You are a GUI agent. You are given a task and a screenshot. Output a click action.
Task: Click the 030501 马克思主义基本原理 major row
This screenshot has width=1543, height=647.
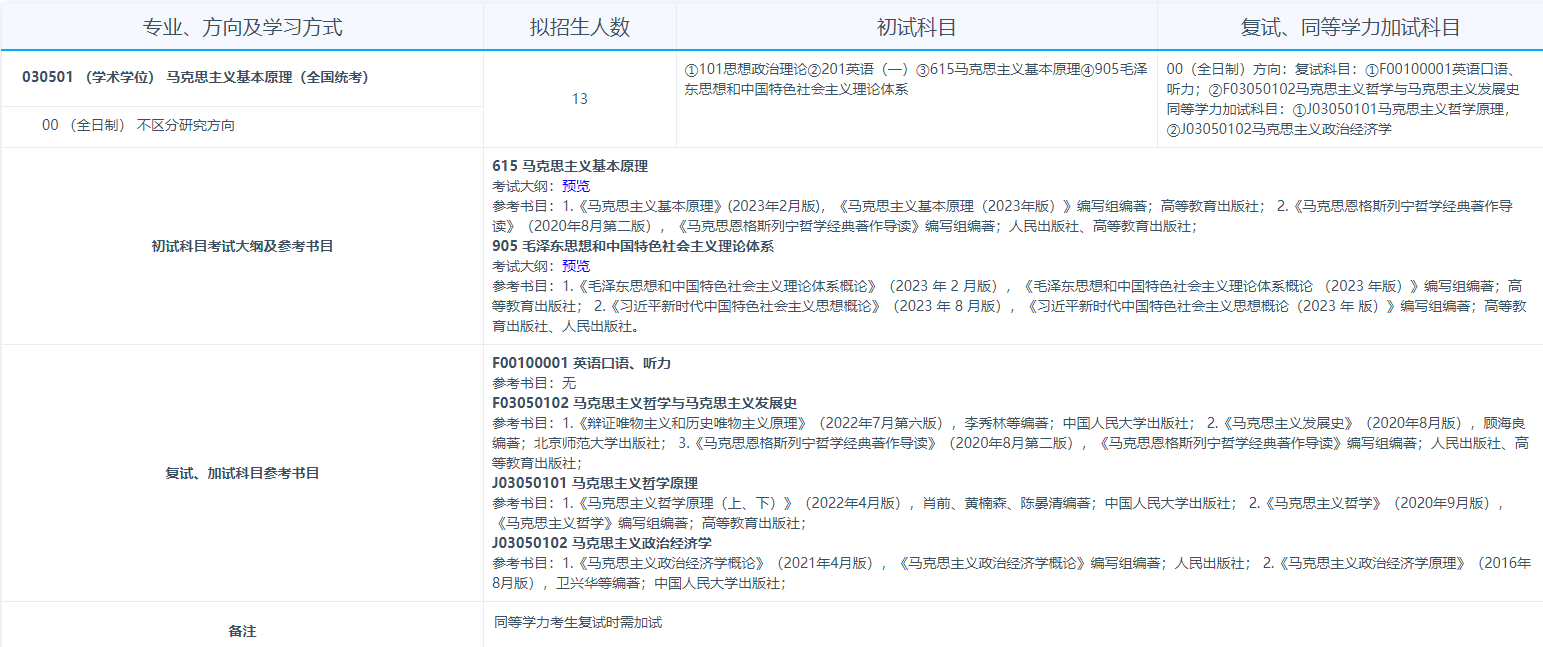click(x=196, y=77)
